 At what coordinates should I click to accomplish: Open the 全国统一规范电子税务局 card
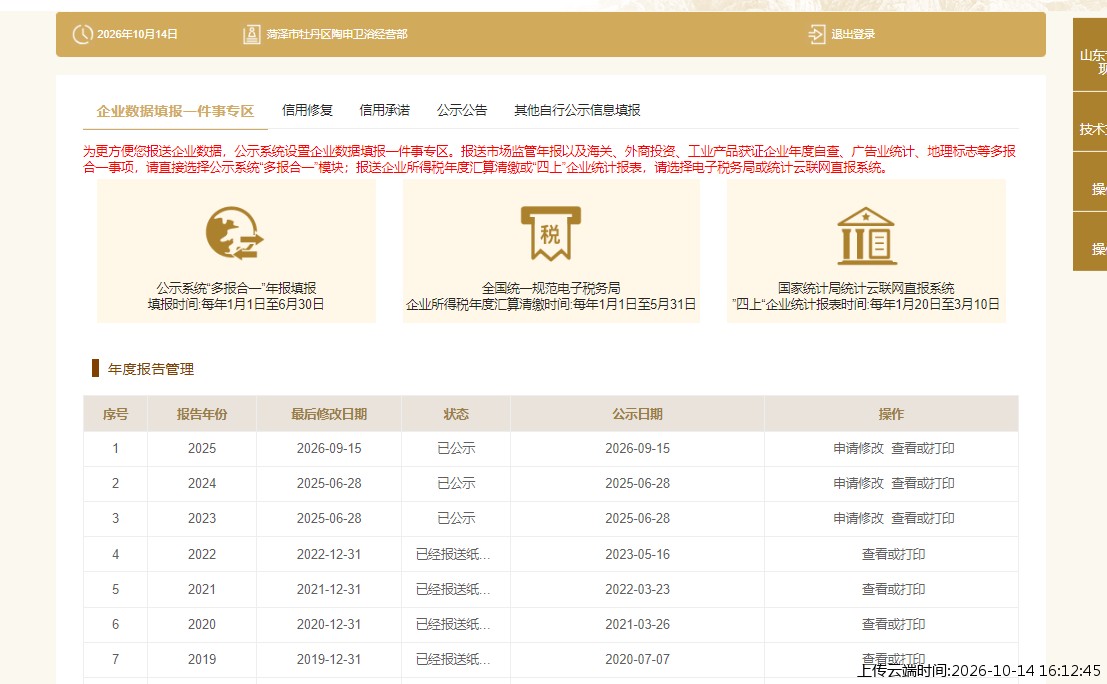coord(551,251)
